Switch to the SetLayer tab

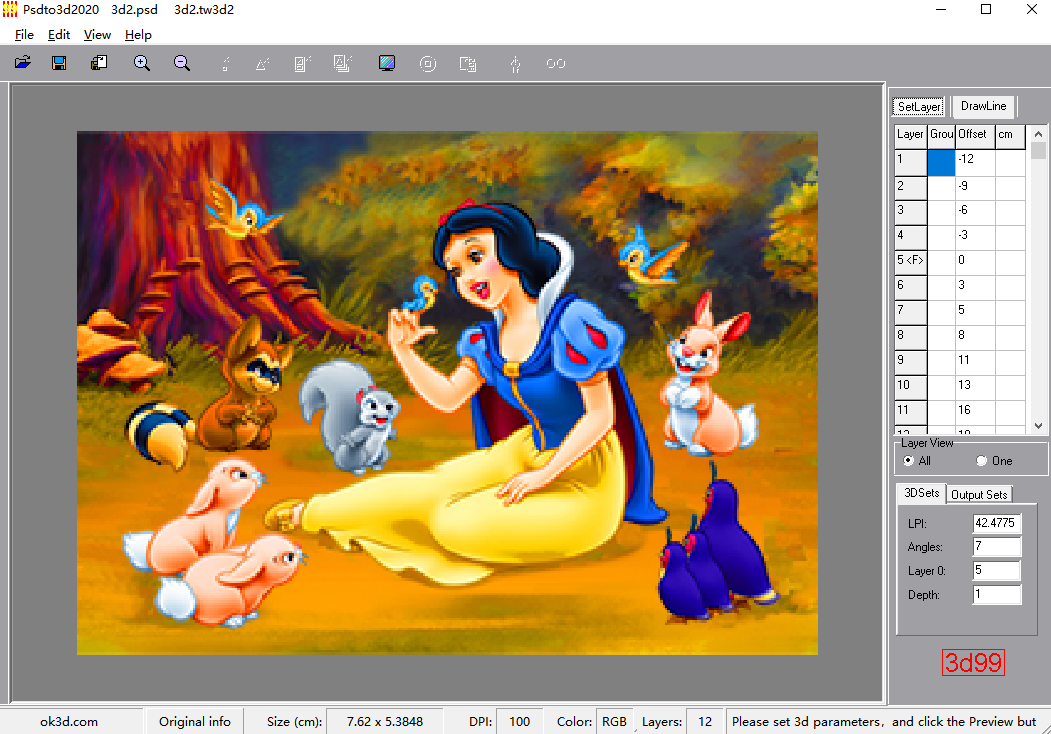click(918, 107)
